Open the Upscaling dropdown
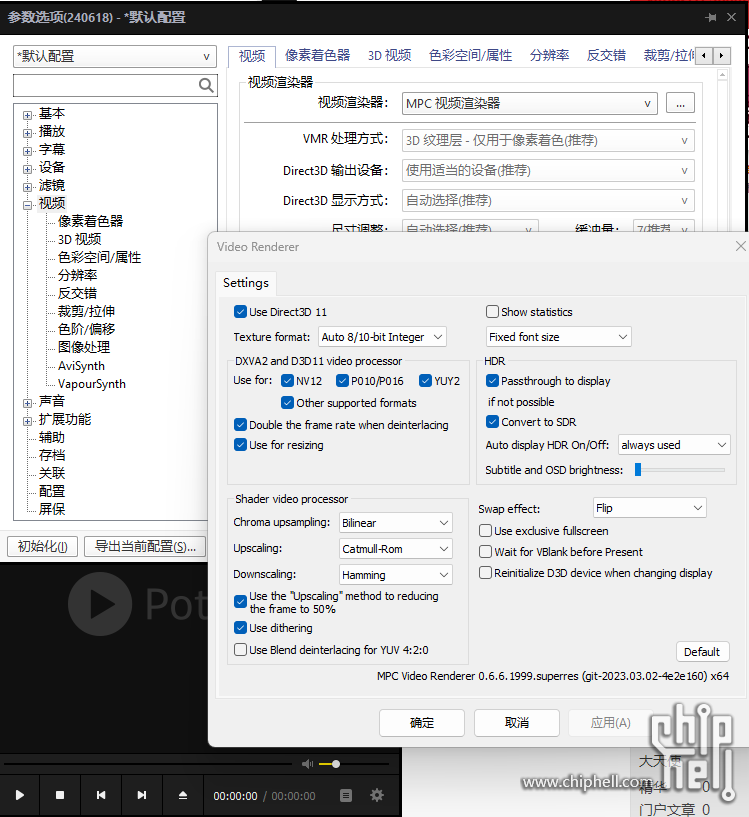 (x=396, y=549)
